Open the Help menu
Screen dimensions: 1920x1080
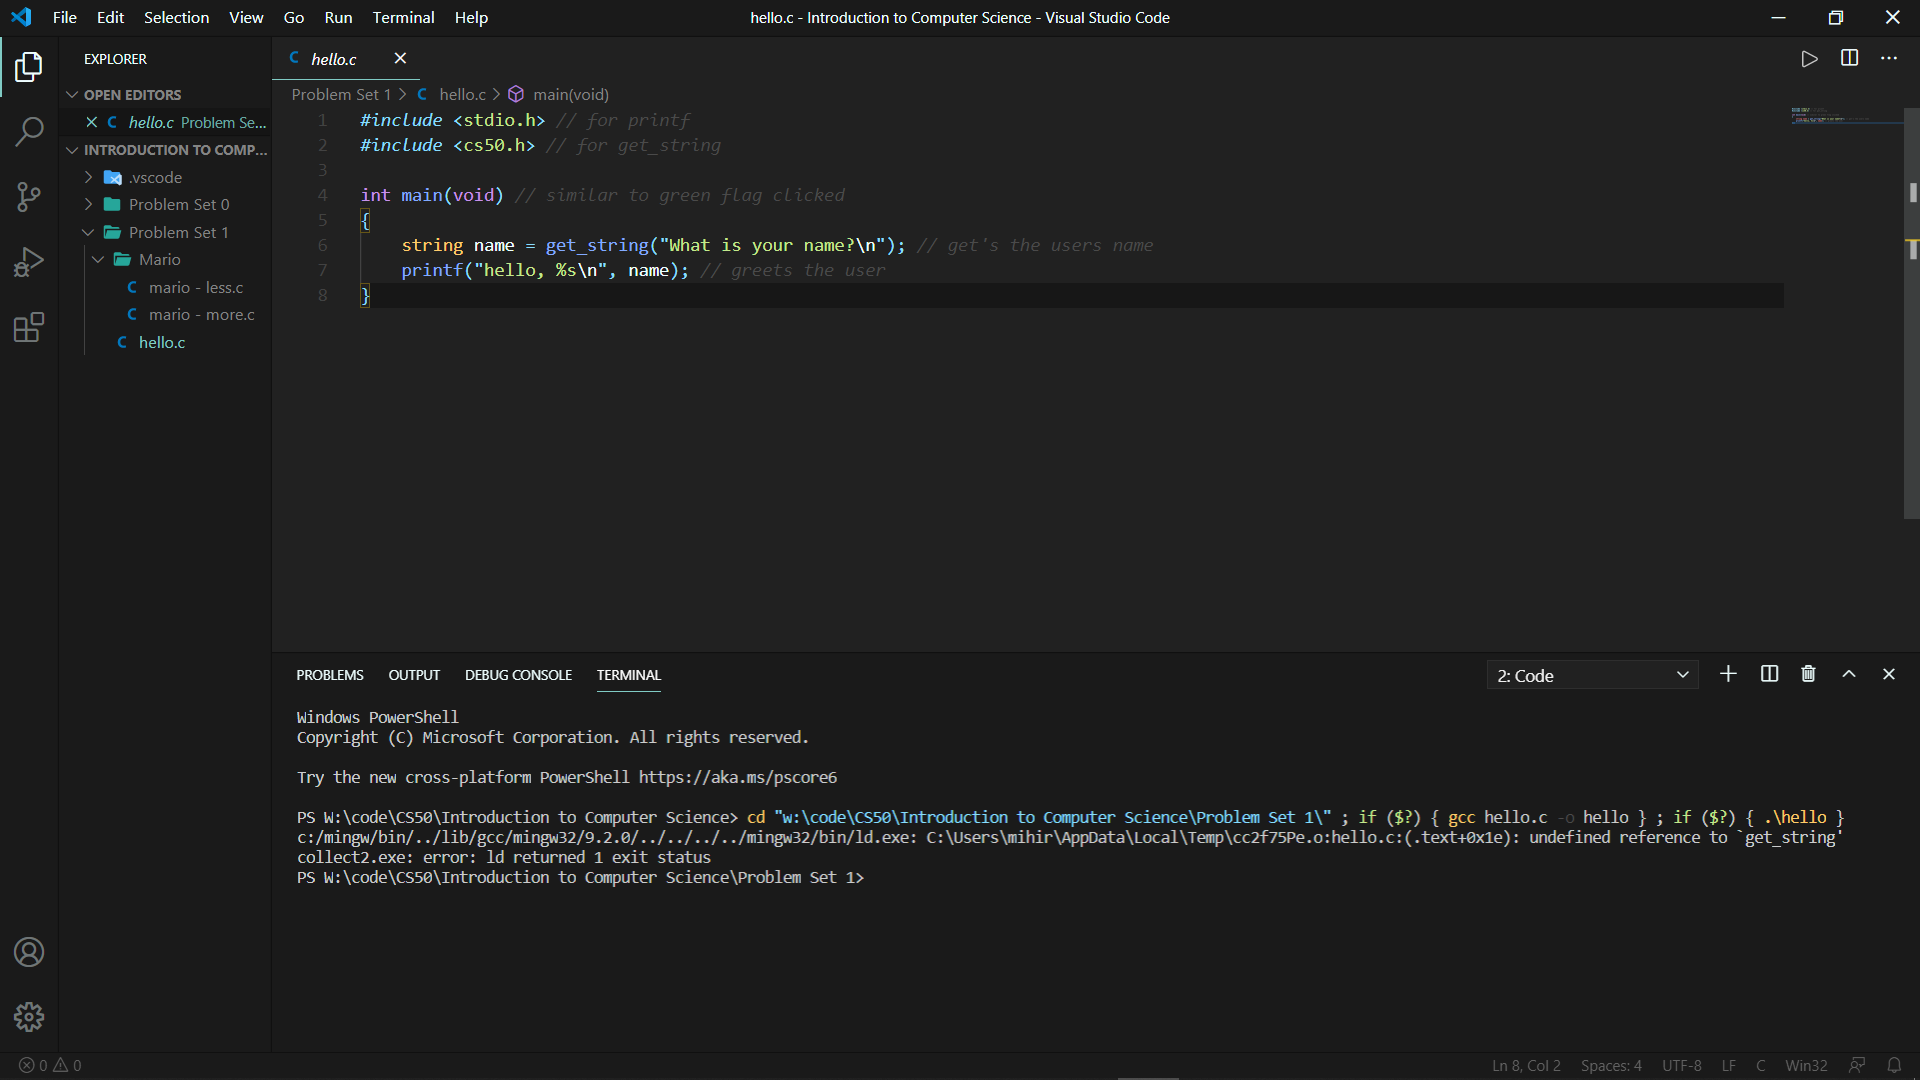[471, 17]
